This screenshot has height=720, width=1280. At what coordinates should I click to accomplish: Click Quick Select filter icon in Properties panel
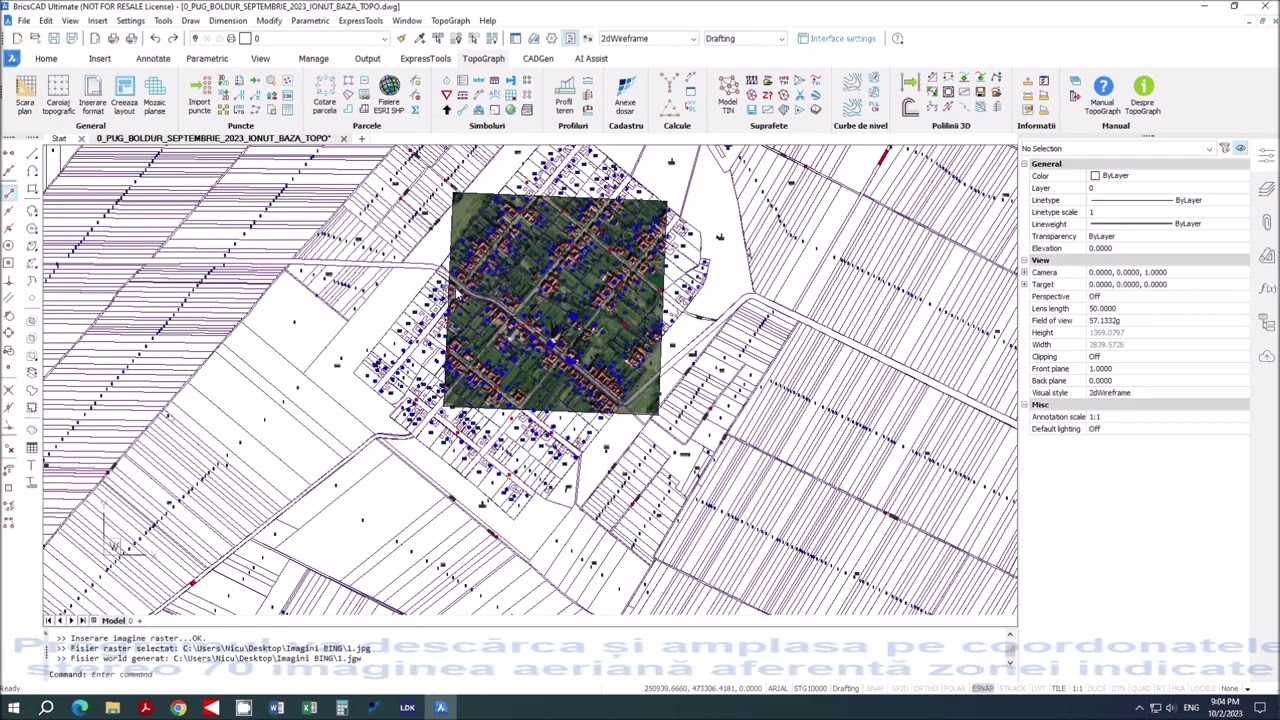pyautogui.click(x=1224, y=148)
